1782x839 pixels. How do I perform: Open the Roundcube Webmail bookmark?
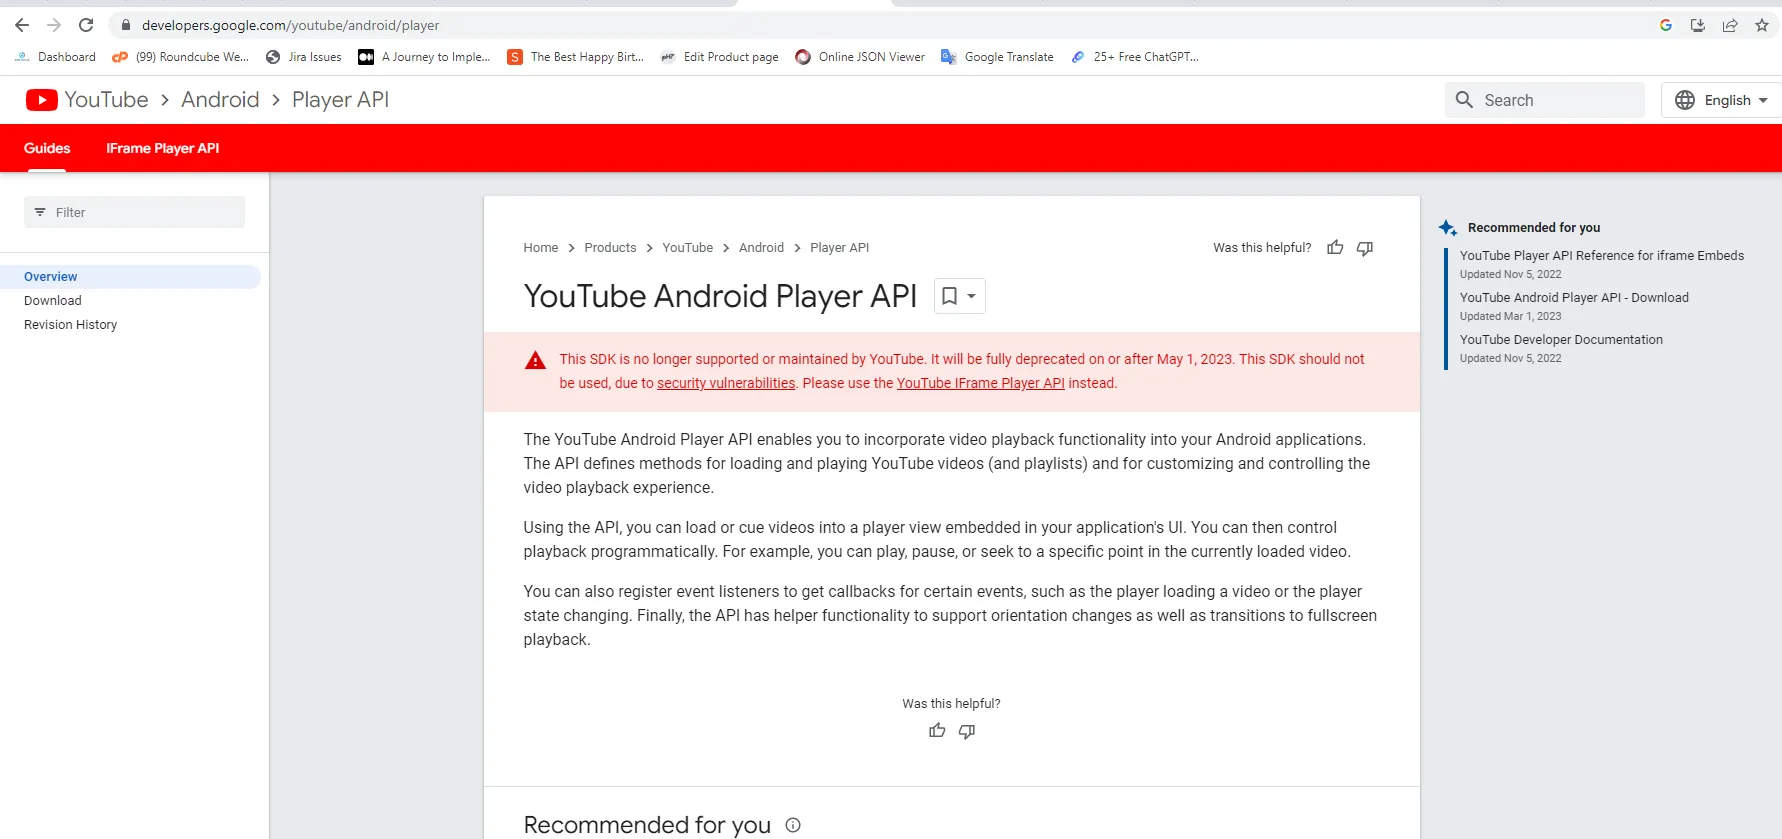point(181,57)
